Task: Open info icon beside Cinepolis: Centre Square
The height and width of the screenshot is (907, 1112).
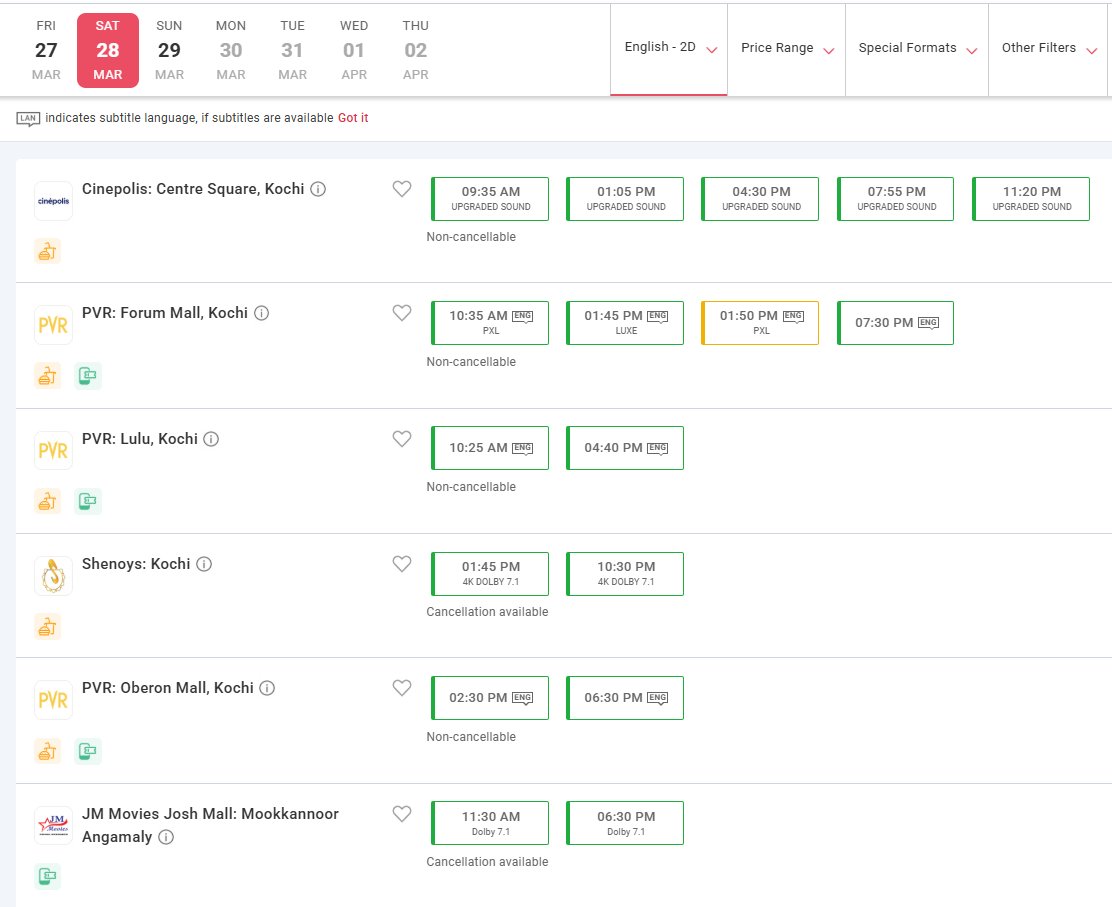Action: point(318,189)
